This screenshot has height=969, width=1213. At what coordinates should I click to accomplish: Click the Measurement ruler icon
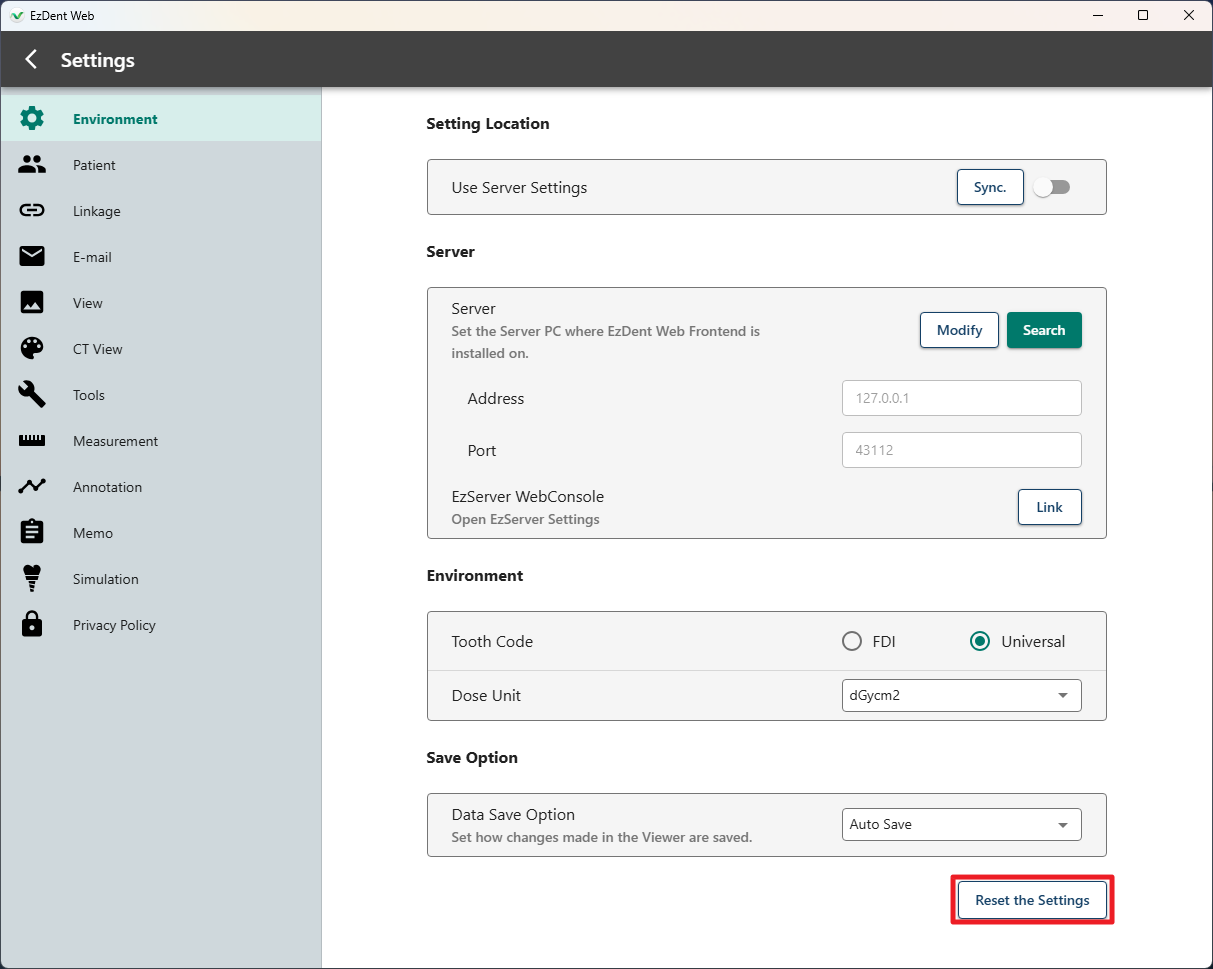click(x=32, y=441)
